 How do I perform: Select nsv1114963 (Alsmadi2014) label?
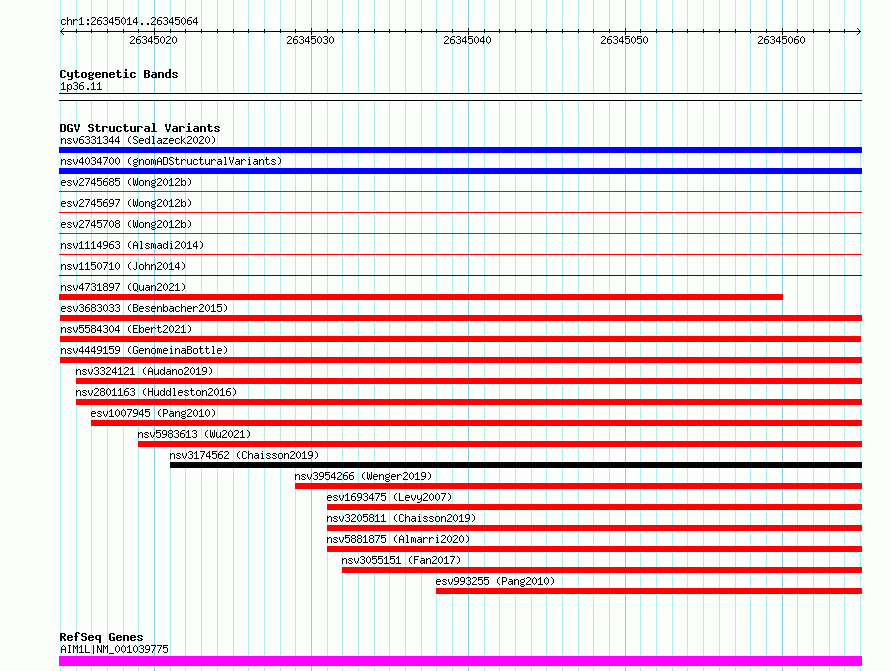132,245
